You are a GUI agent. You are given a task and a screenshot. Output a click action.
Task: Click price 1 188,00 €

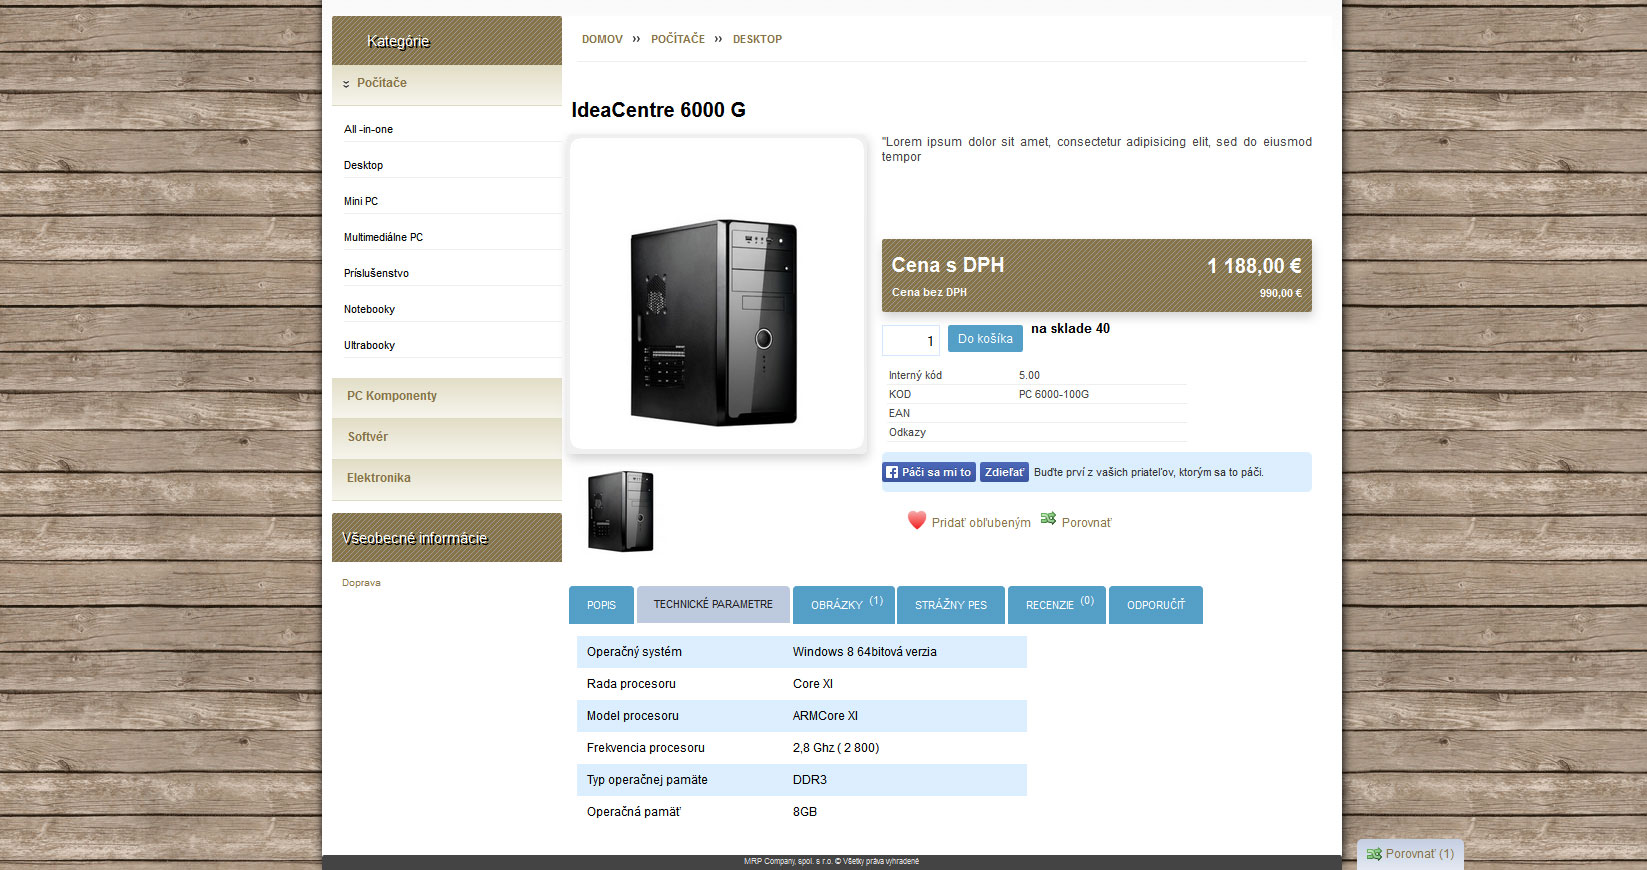click(1254, 266)
